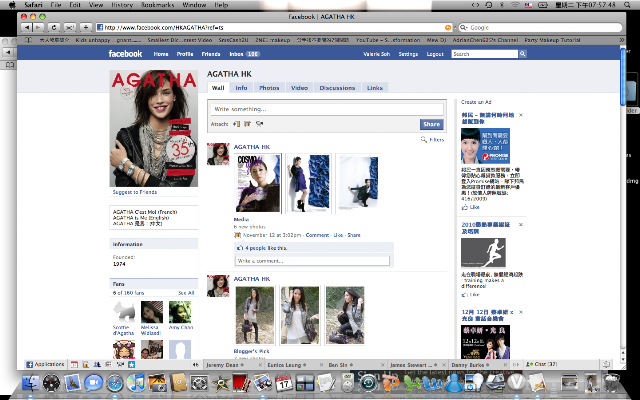Show next chat tabs with the right arrow

516,364
